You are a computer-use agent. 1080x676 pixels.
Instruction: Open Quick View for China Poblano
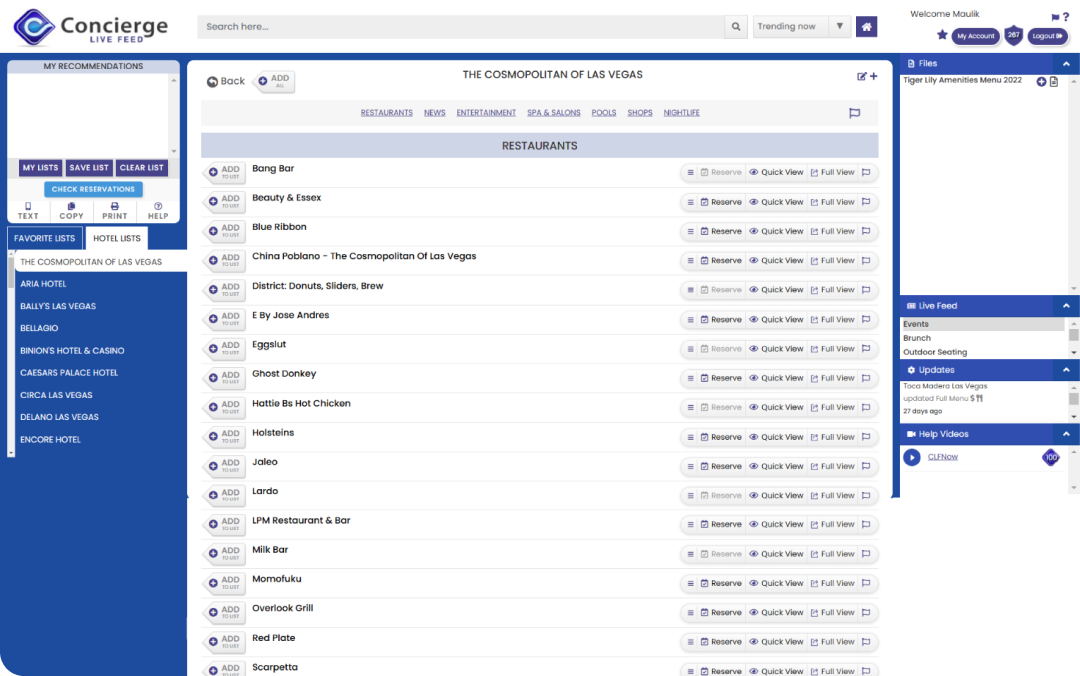776,260
